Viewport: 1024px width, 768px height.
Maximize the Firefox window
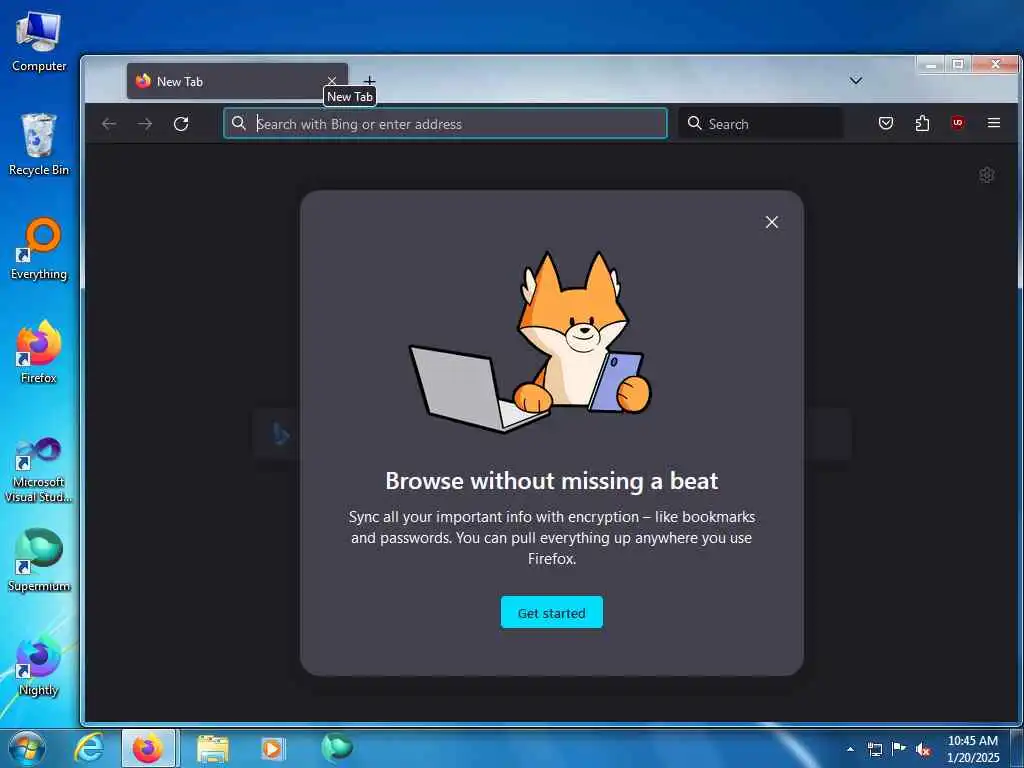[x=958, y=64]
